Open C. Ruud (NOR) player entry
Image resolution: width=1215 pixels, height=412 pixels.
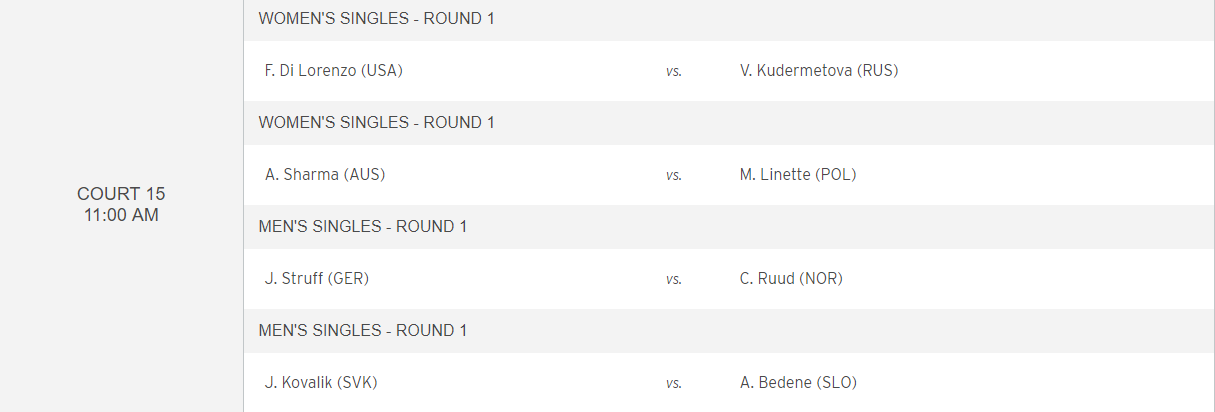pyautogui.click(x=791, y=279)
